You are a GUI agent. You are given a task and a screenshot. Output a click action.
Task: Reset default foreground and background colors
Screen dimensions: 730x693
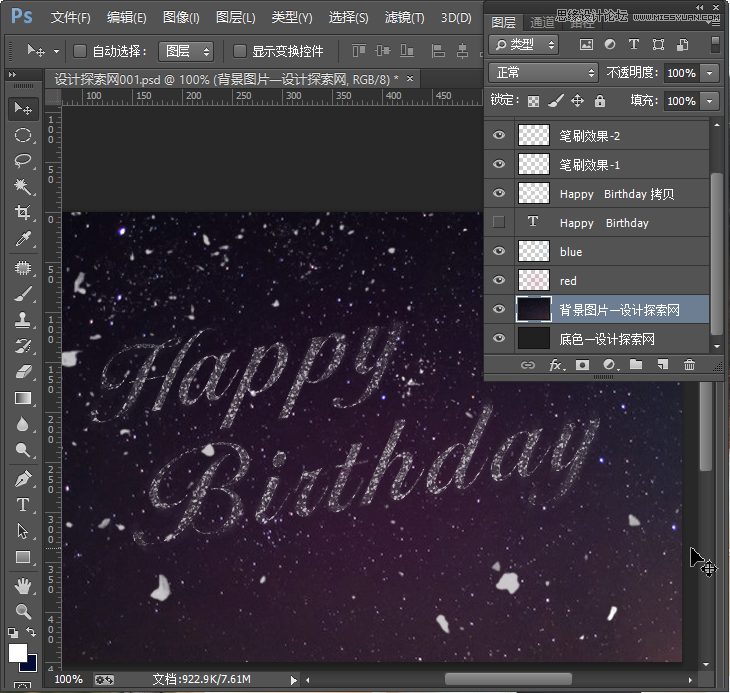click(x=13, y=632)
